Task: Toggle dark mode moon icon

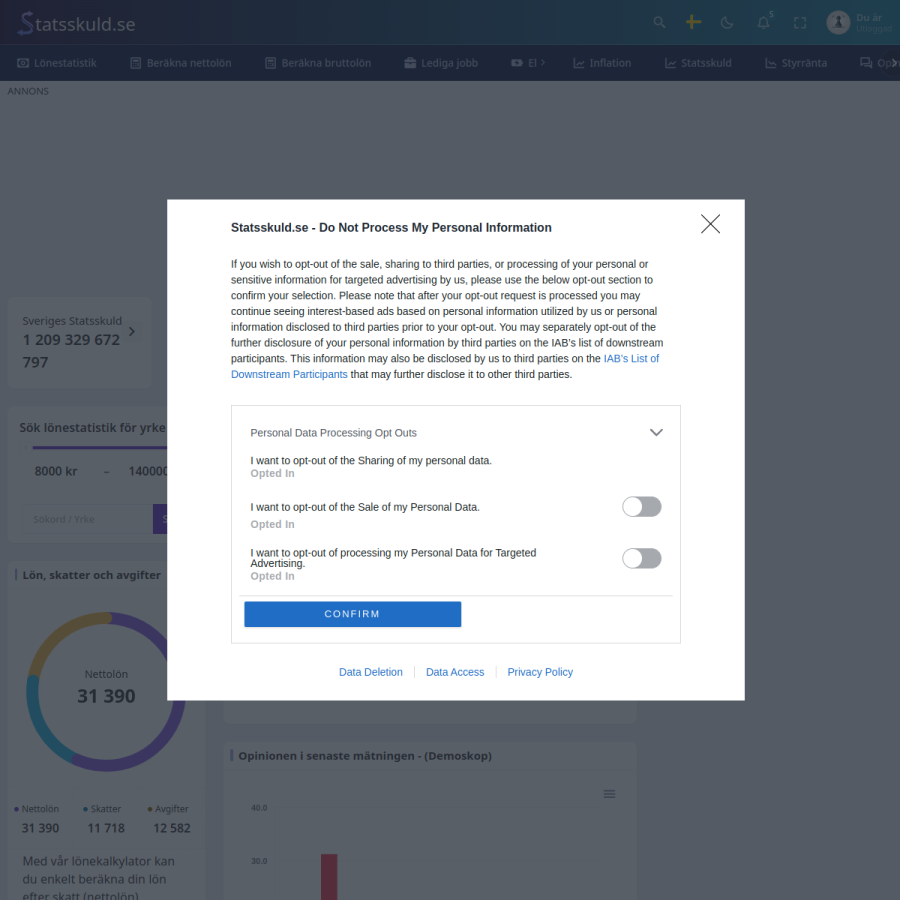Action: (x=727, y=23)
